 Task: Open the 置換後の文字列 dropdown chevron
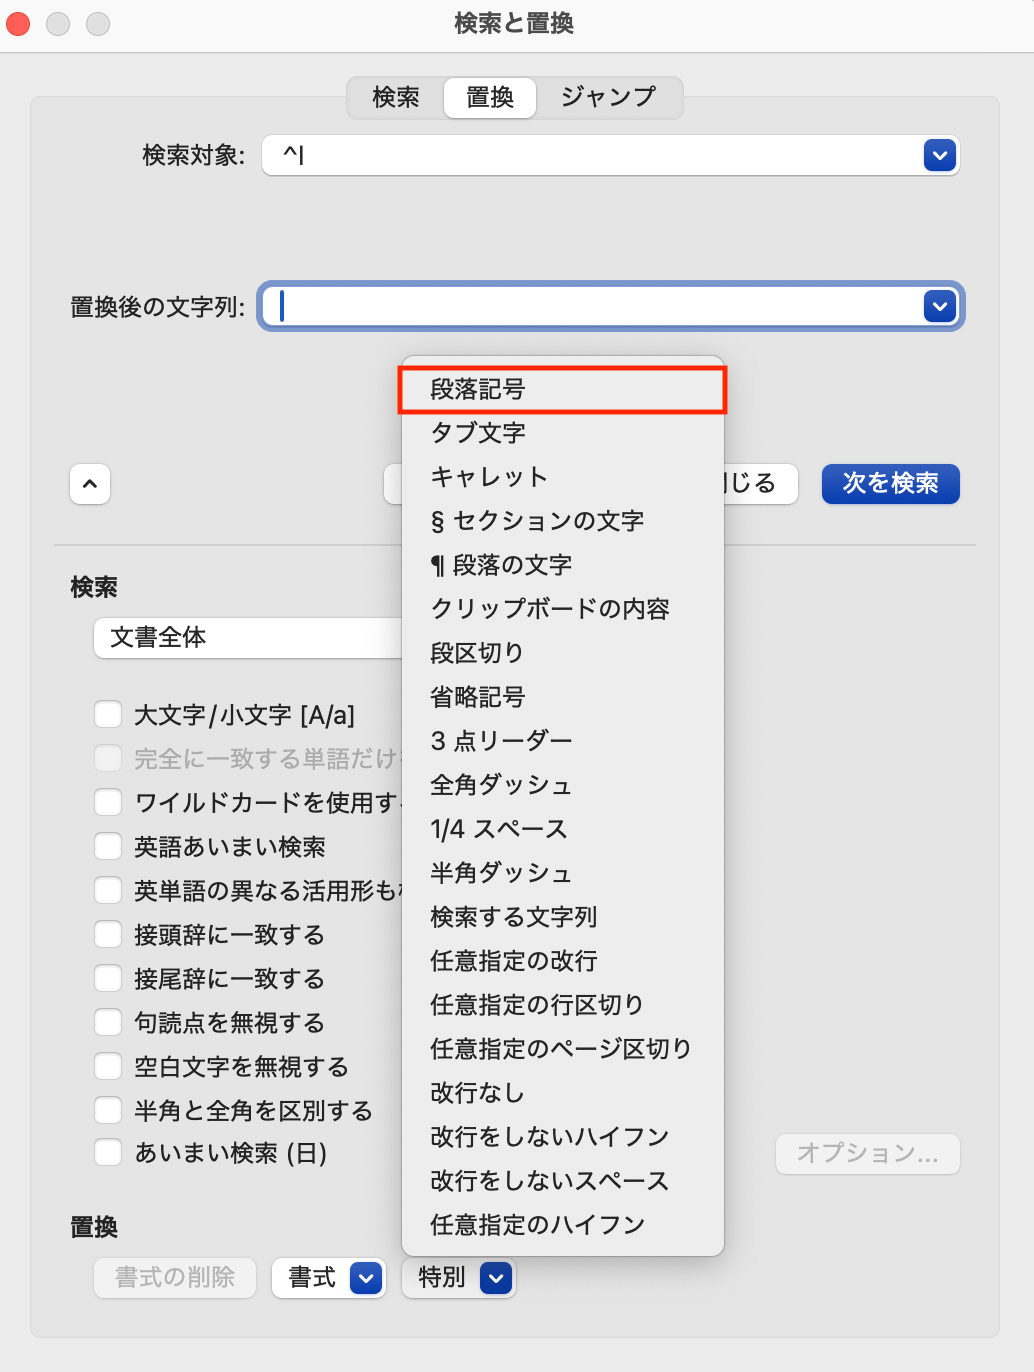[x=937, y=306]
